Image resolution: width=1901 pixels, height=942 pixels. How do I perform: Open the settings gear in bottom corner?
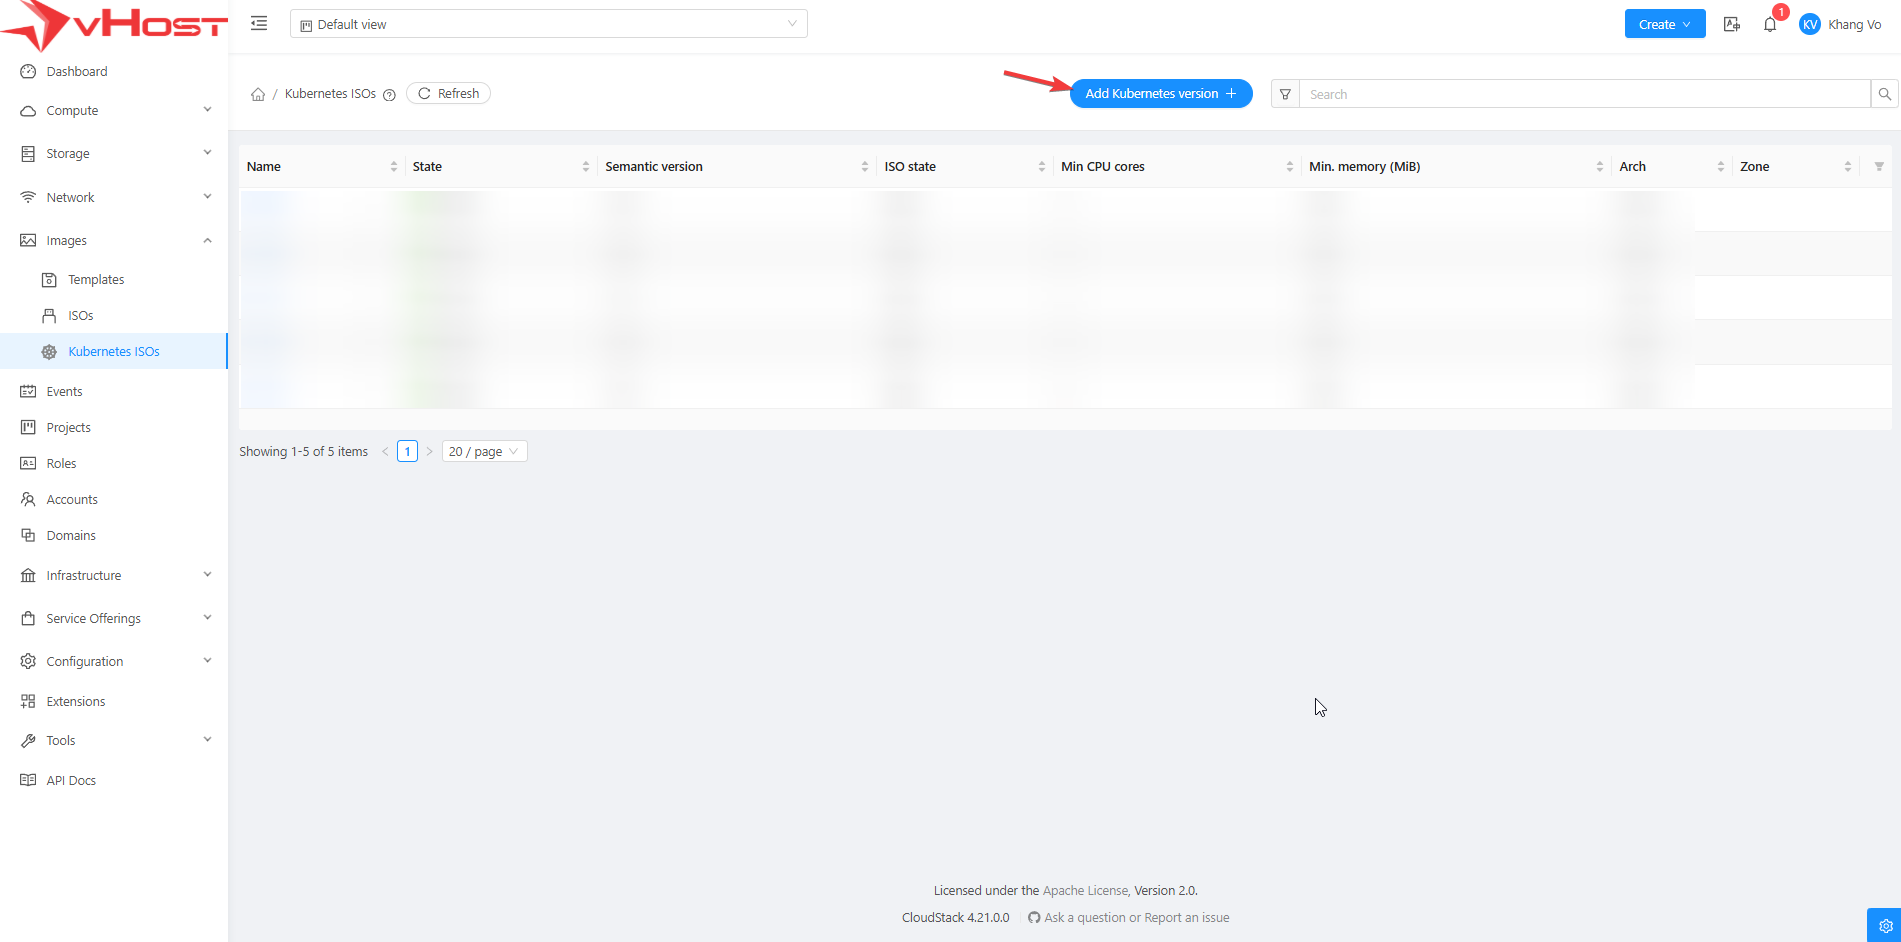pyautogui.click(x=1885, y=925)
